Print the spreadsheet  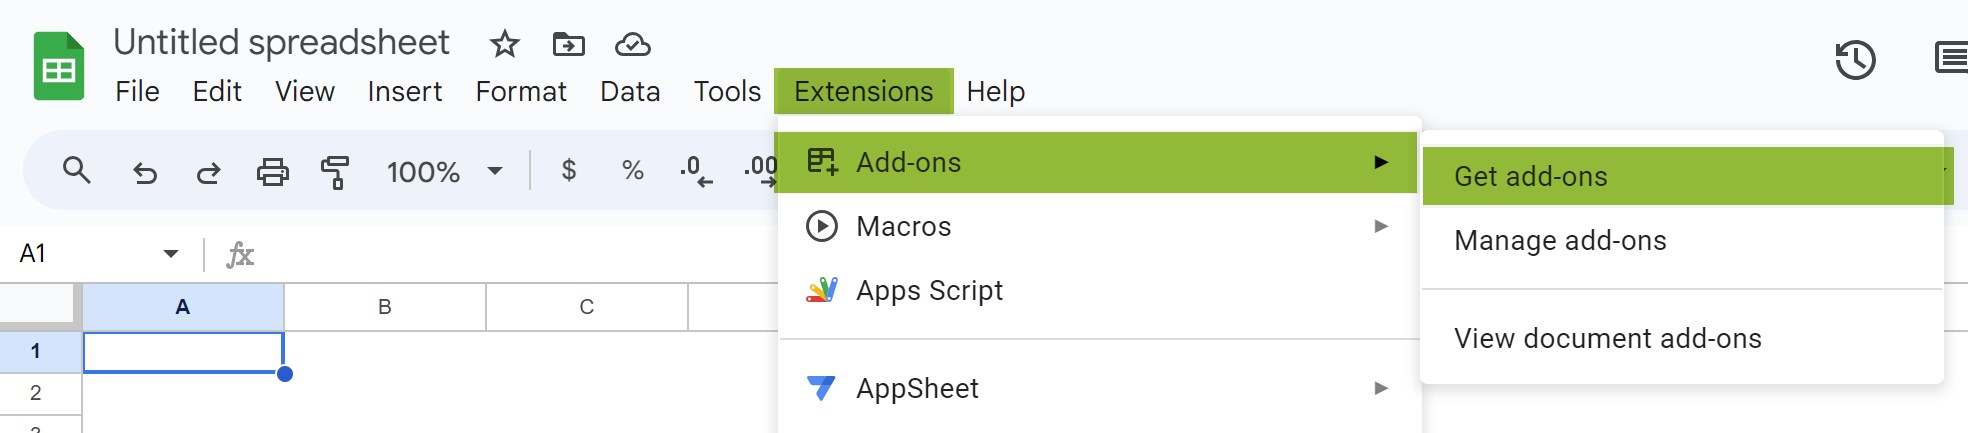(272, 172)
